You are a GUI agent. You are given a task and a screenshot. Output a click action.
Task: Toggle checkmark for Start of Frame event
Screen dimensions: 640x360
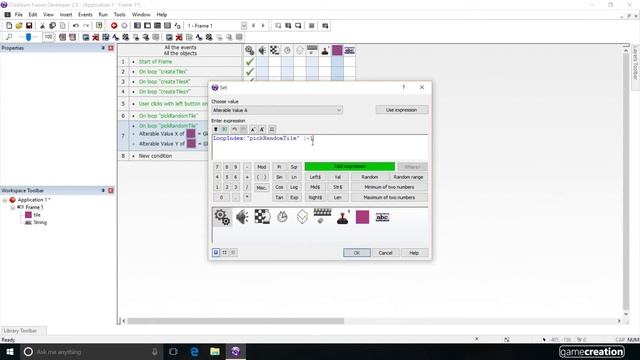click(249, 62)
